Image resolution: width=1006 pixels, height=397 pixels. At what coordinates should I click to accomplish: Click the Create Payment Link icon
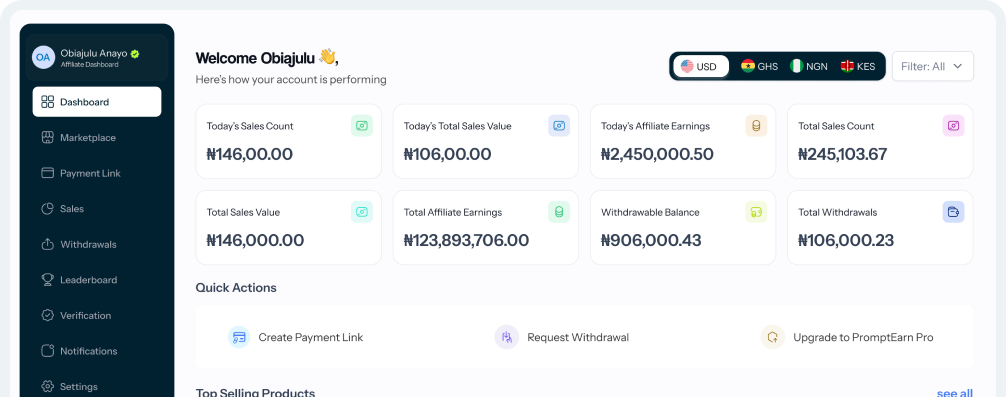[x=239, y=337]
